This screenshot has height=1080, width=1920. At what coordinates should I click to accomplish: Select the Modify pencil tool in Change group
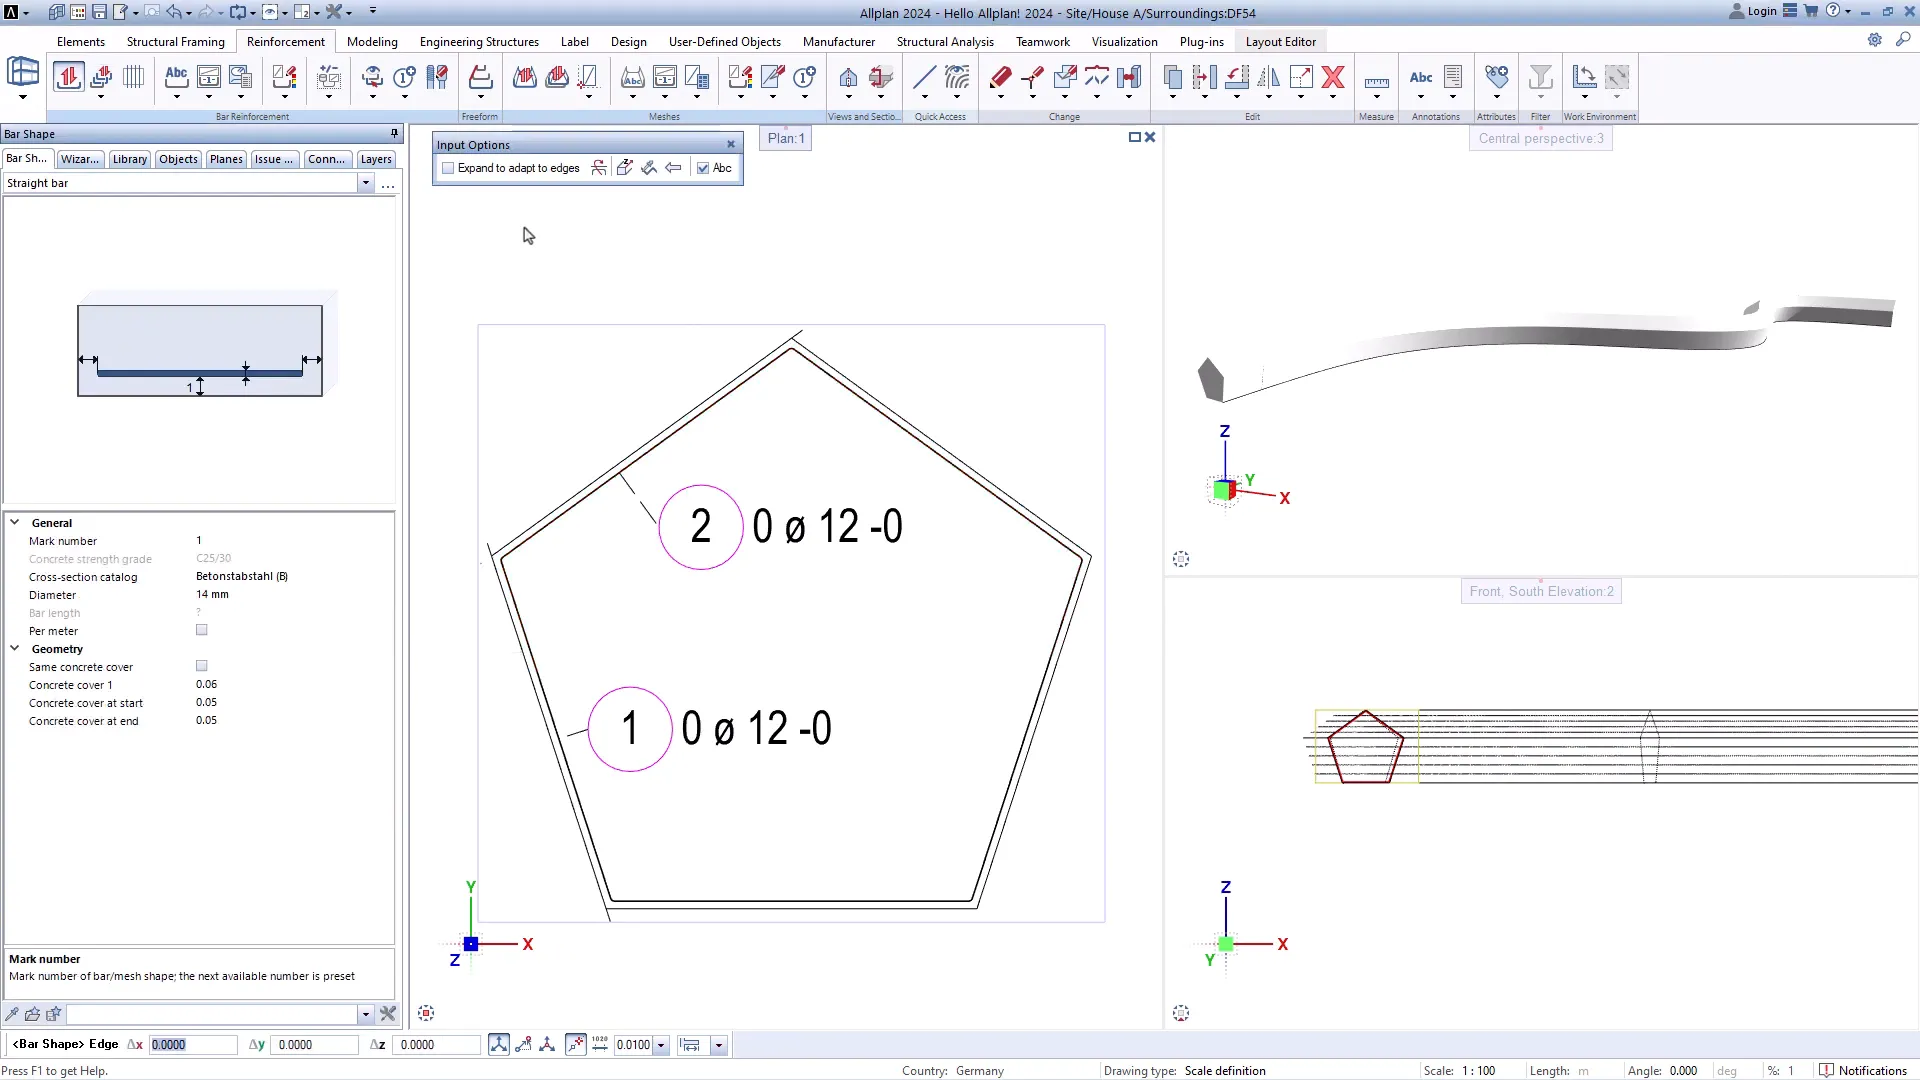[1002, 78]
